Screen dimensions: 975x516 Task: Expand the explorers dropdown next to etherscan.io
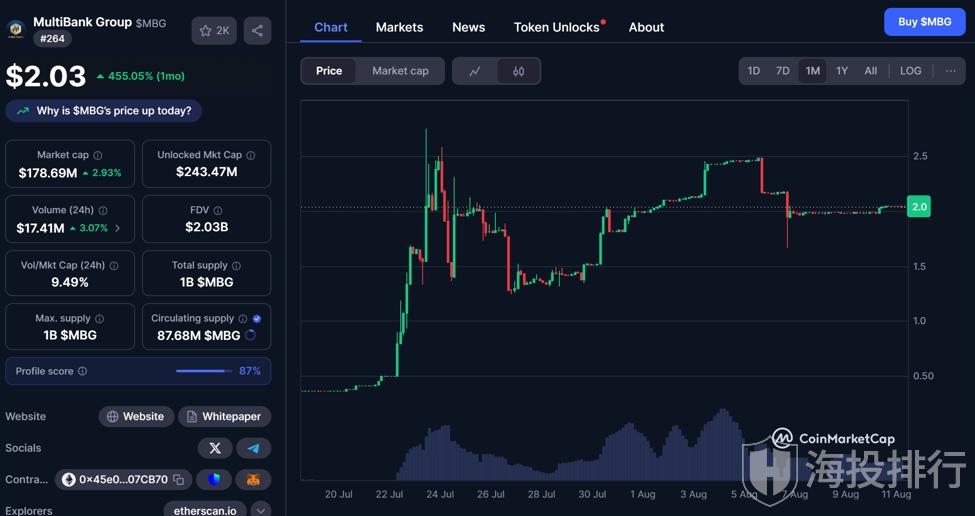(260, 510)
